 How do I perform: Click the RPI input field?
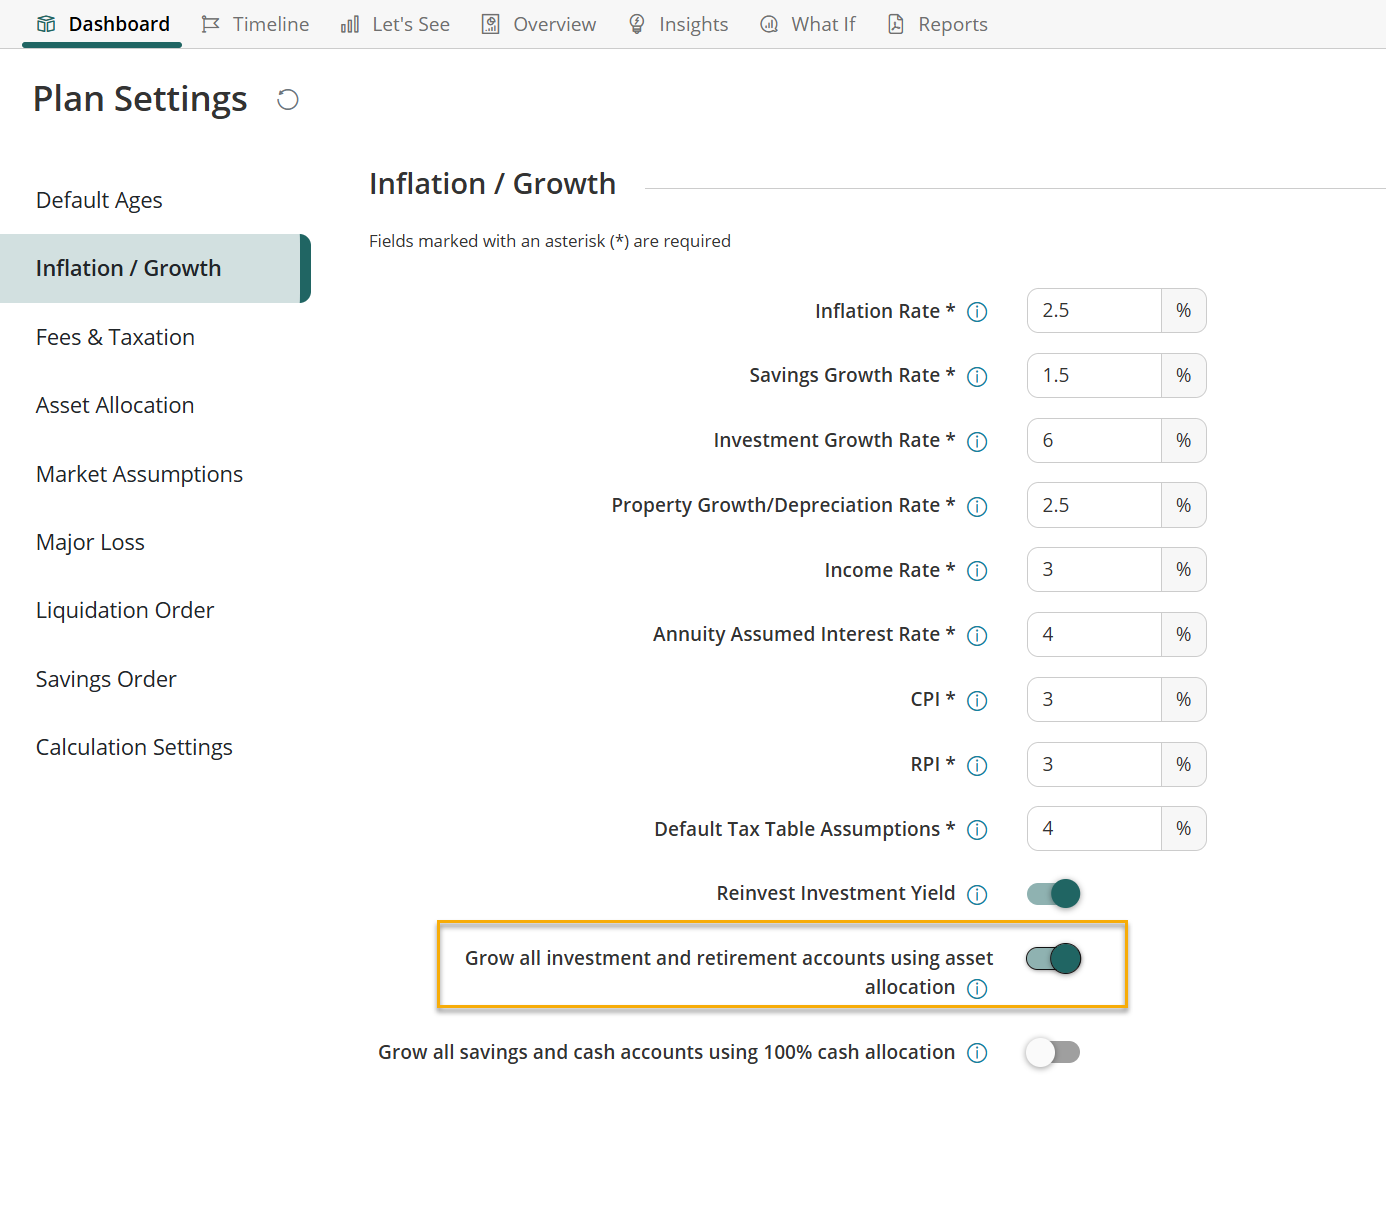[1094, 764]
